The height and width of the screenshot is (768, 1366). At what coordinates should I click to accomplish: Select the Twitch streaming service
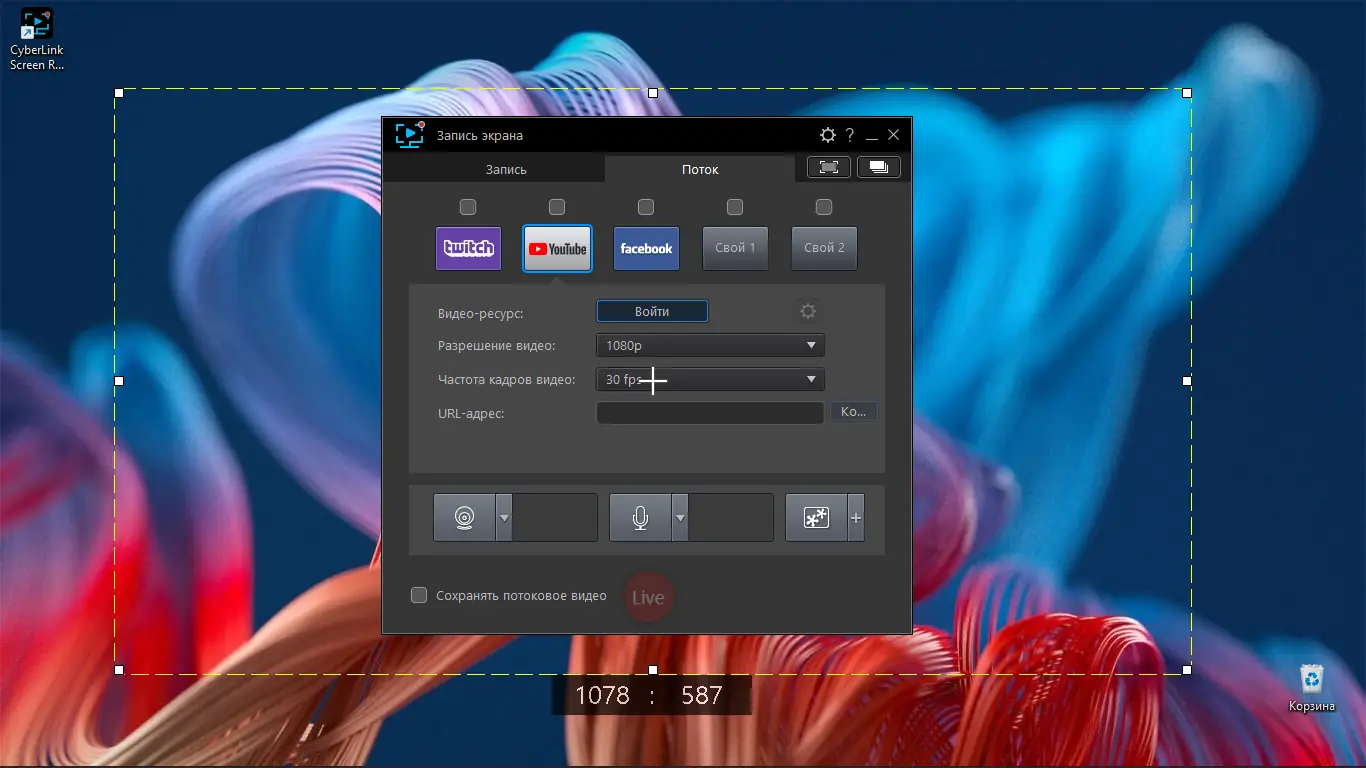pyautogui.click(x=468, y=248)
